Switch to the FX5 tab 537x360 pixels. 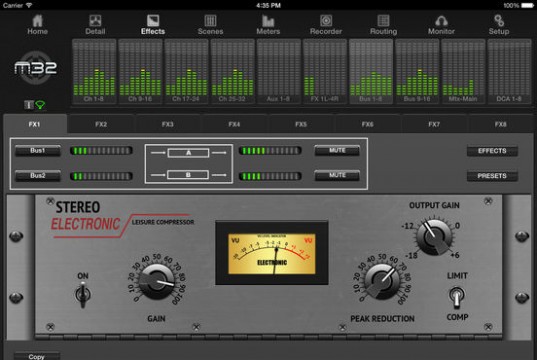coord(301,124)
